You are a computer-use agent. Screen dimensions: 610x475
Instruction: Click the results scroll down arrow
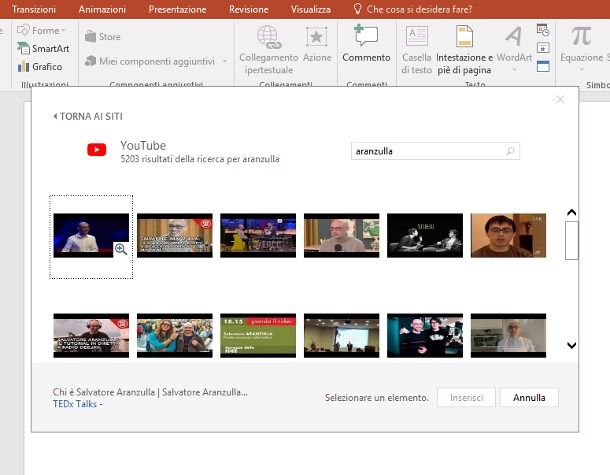pos(571,345)
